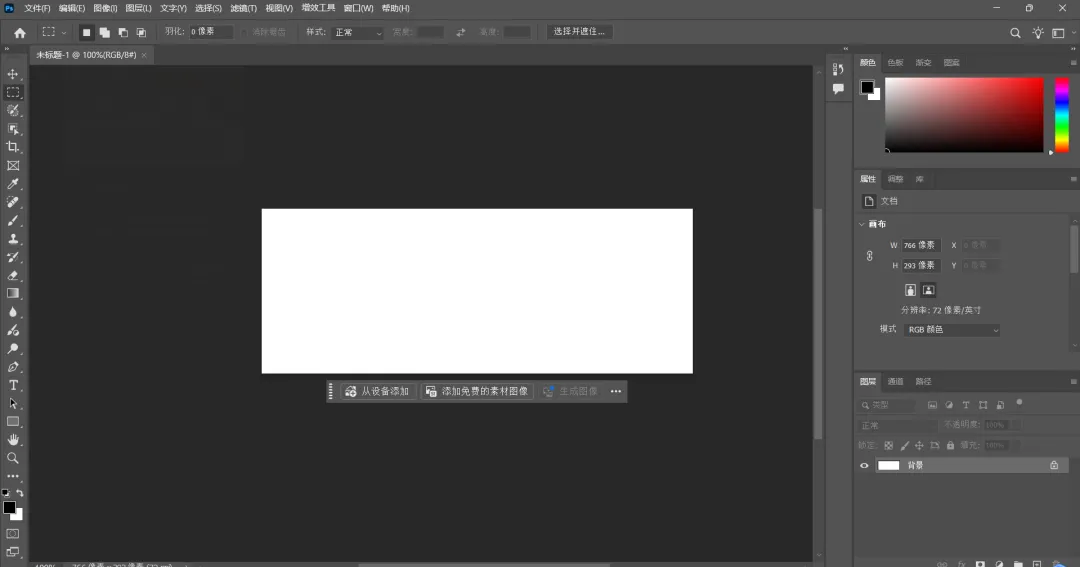Click the 添加免费的素材图像 button
This screenshot has height=567, width=1080.
(477, 391)
